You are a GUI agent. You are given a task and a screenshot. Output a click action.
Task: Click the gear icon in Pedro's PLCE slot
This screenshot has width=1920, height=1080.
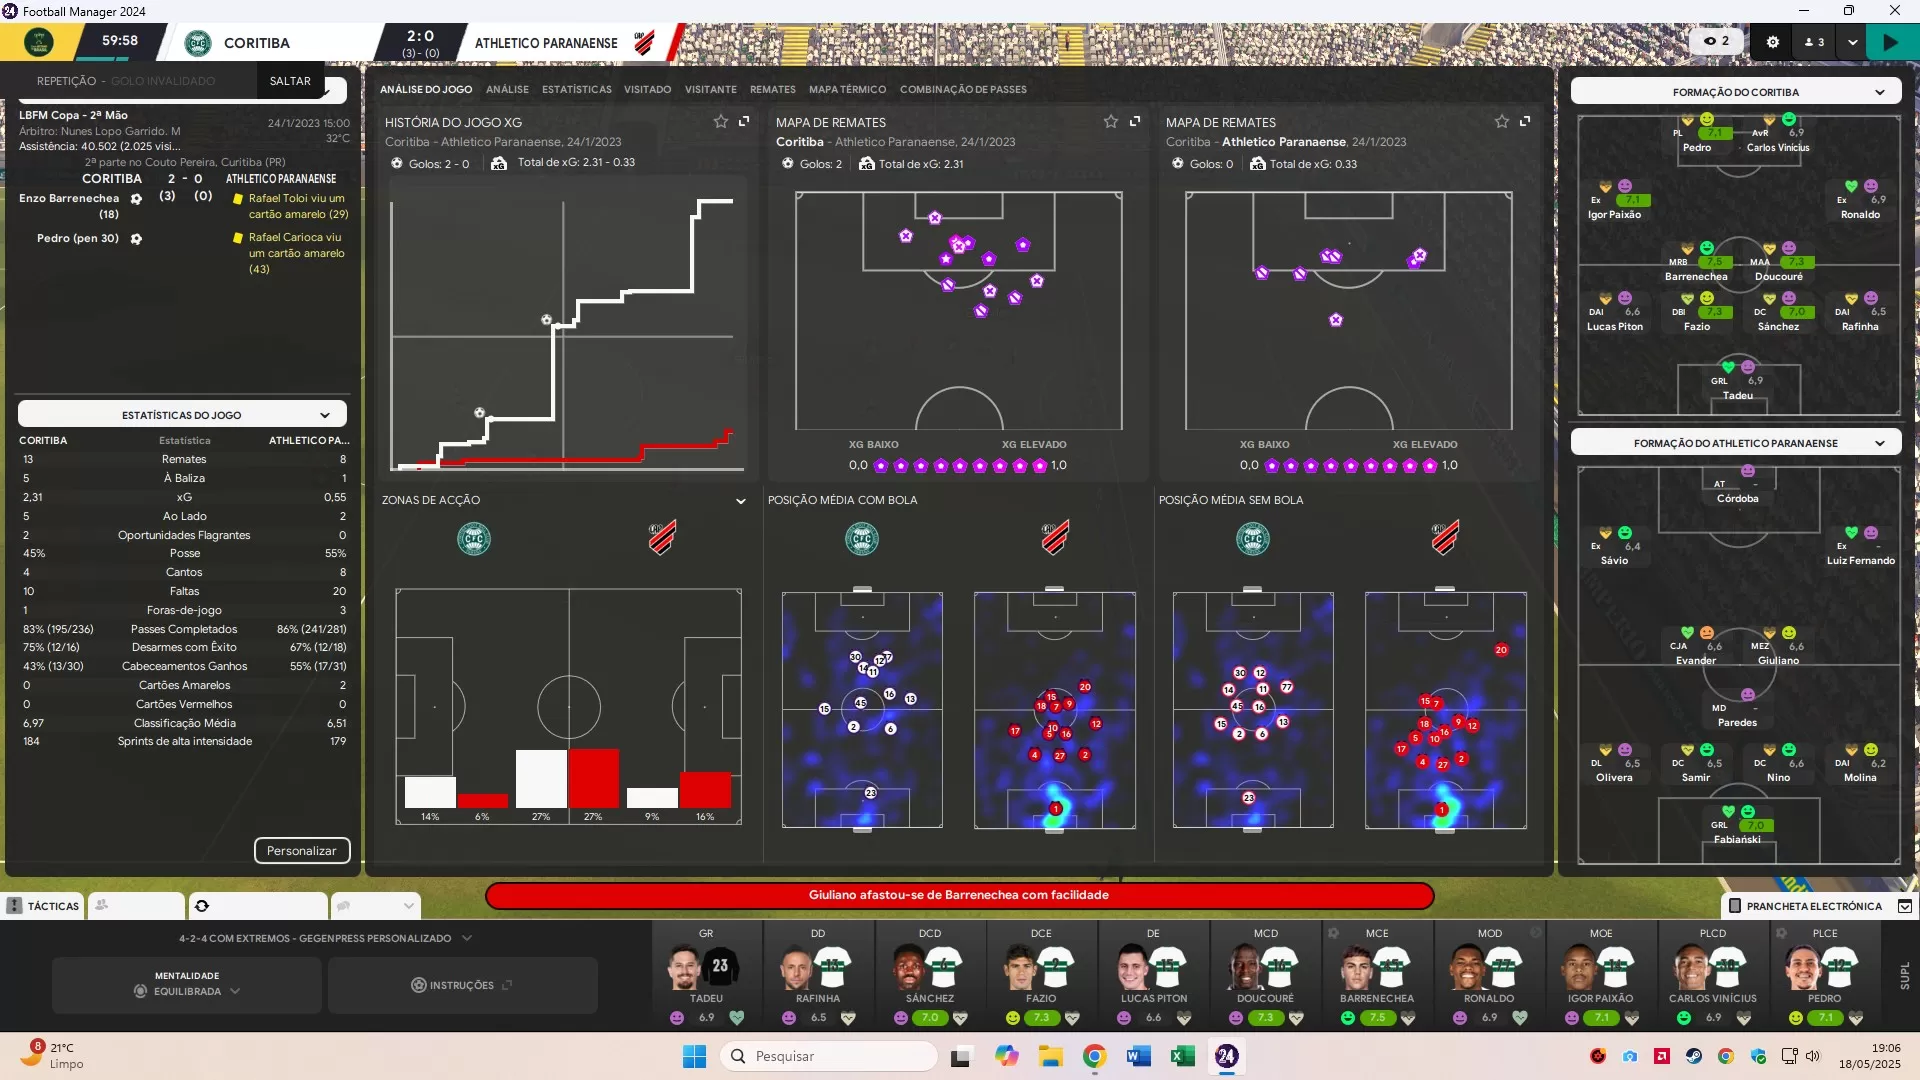pyautogui.click(x=1781, y=933)
